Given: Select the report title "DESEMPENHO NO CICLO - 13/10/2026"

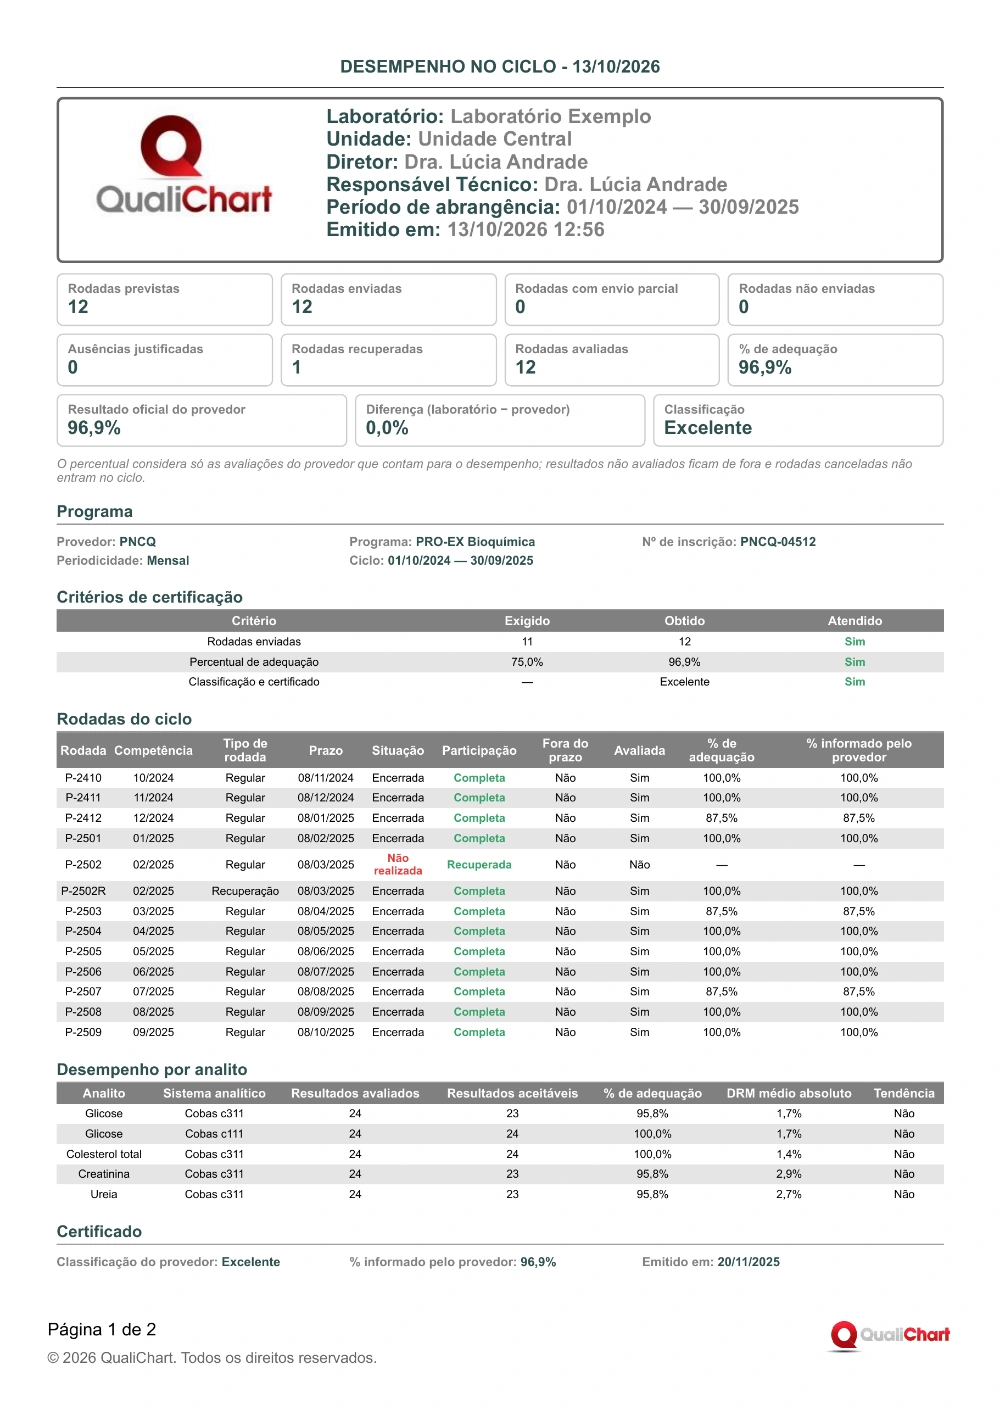Looking at the screenshot, I should tap(500, 67).
